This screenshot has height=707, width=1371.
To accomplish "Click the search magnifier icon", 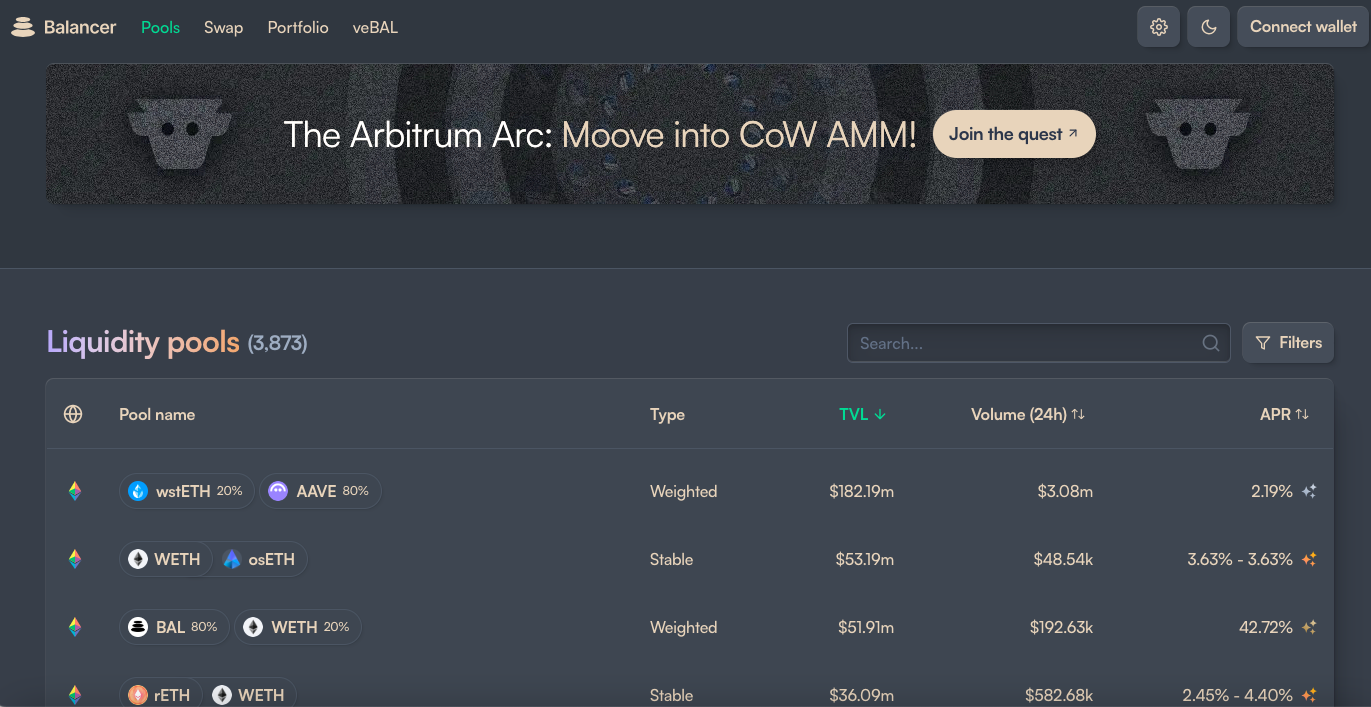I will (1210, 343).
